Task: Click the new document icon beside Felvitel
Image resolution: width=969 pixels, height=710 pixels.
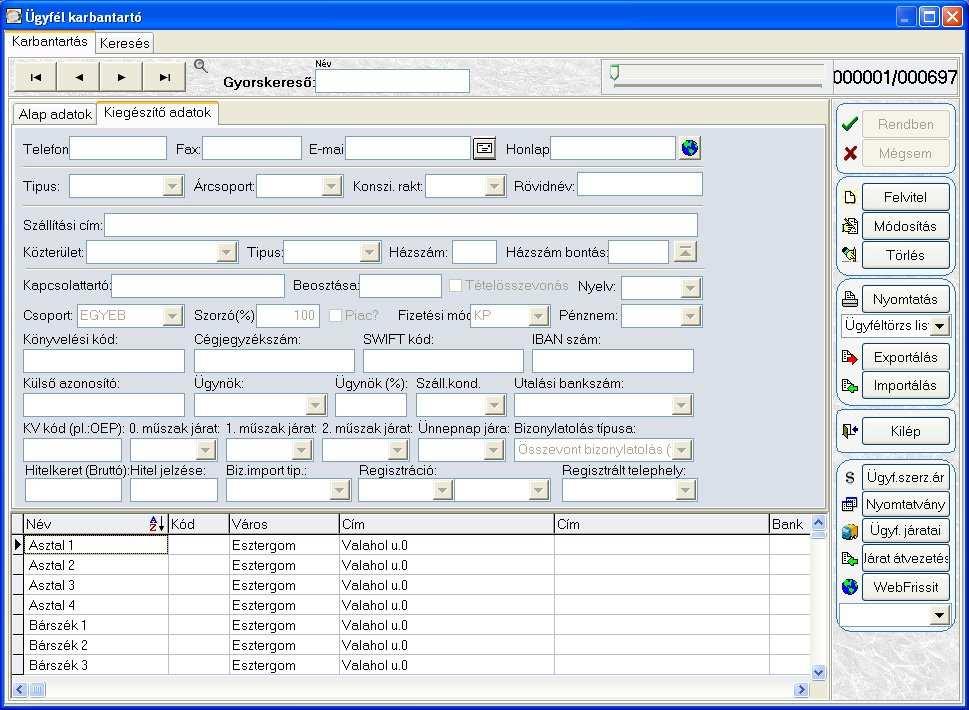Action: pyautogui.click(x=850, y=197)
